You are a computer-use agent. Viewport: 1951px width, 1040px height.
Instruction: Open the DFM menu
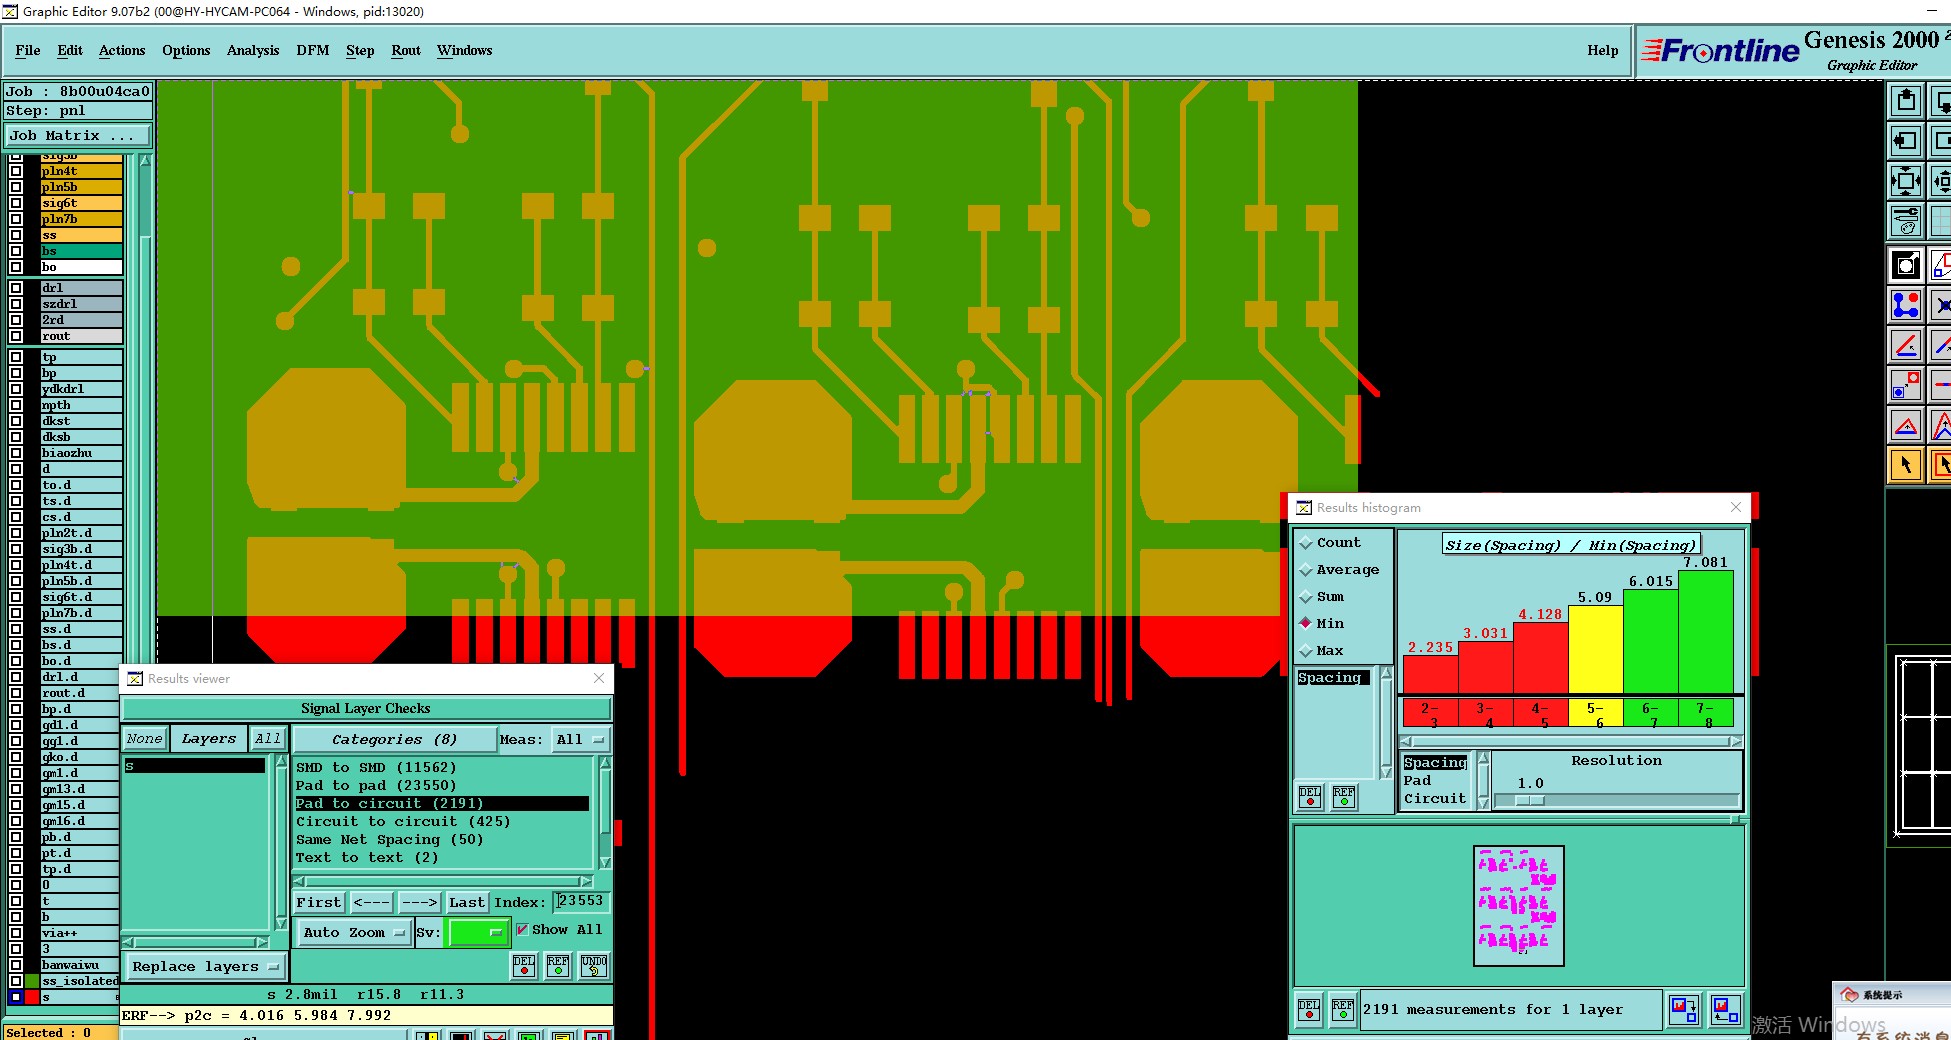[x=313, y=50]
